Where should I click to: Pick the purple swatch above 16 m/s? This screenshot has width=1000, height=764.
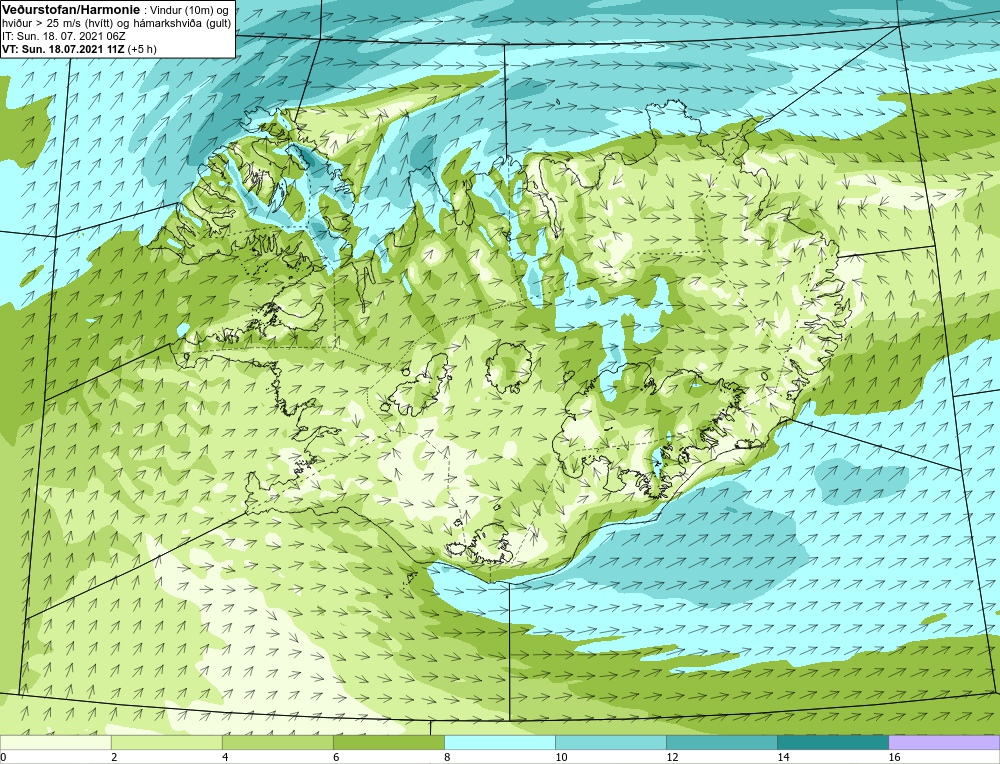[x=944, y=742]
